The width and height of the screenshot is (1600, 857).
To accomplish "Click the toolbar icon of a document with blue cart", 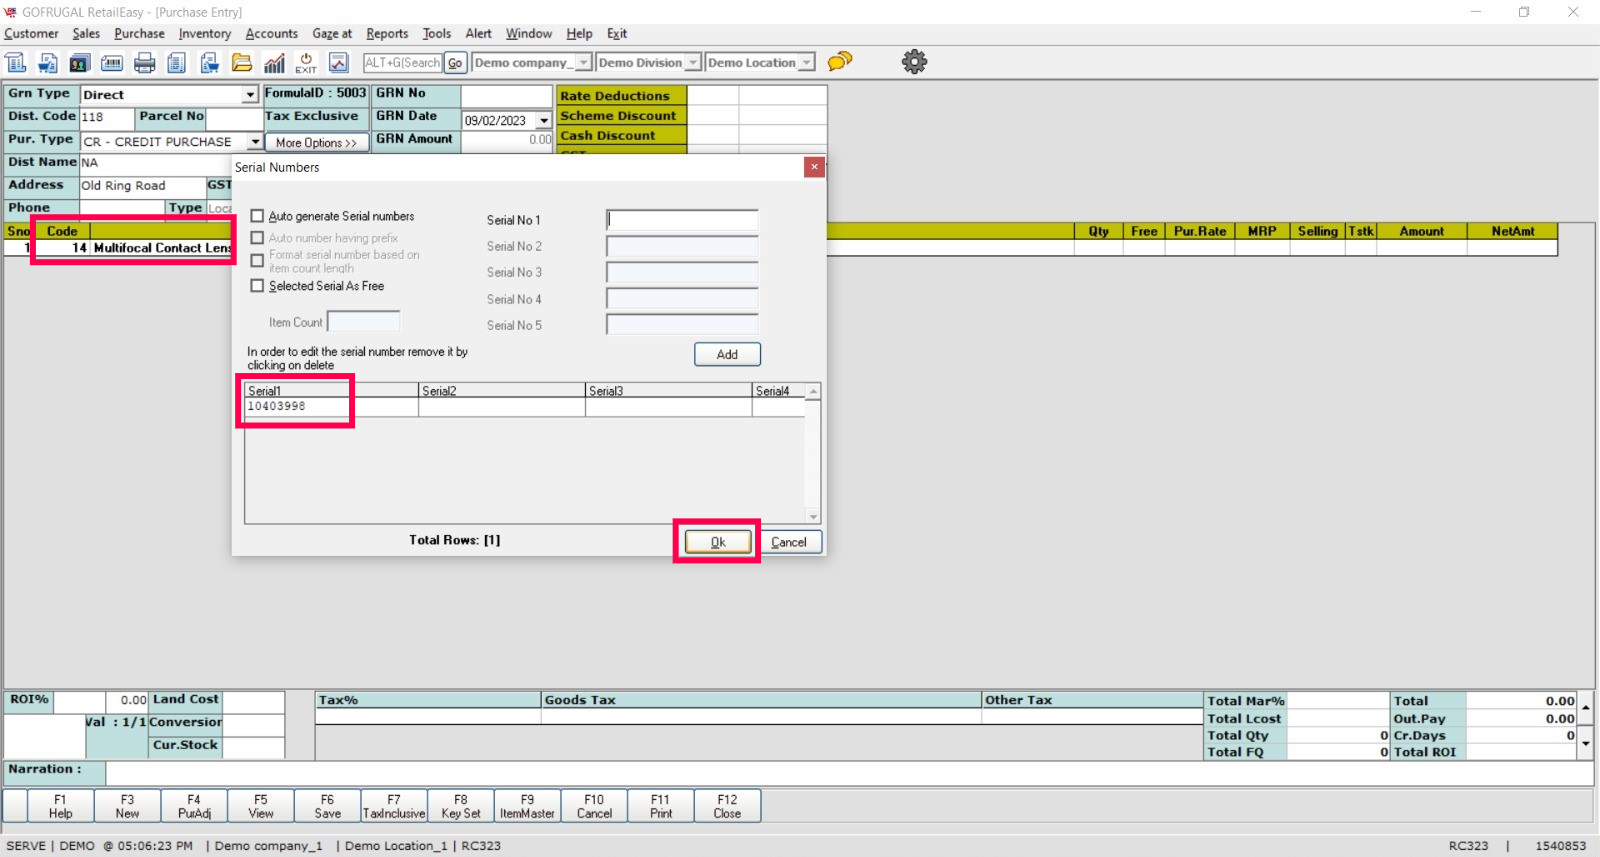I will click(47, 63).
